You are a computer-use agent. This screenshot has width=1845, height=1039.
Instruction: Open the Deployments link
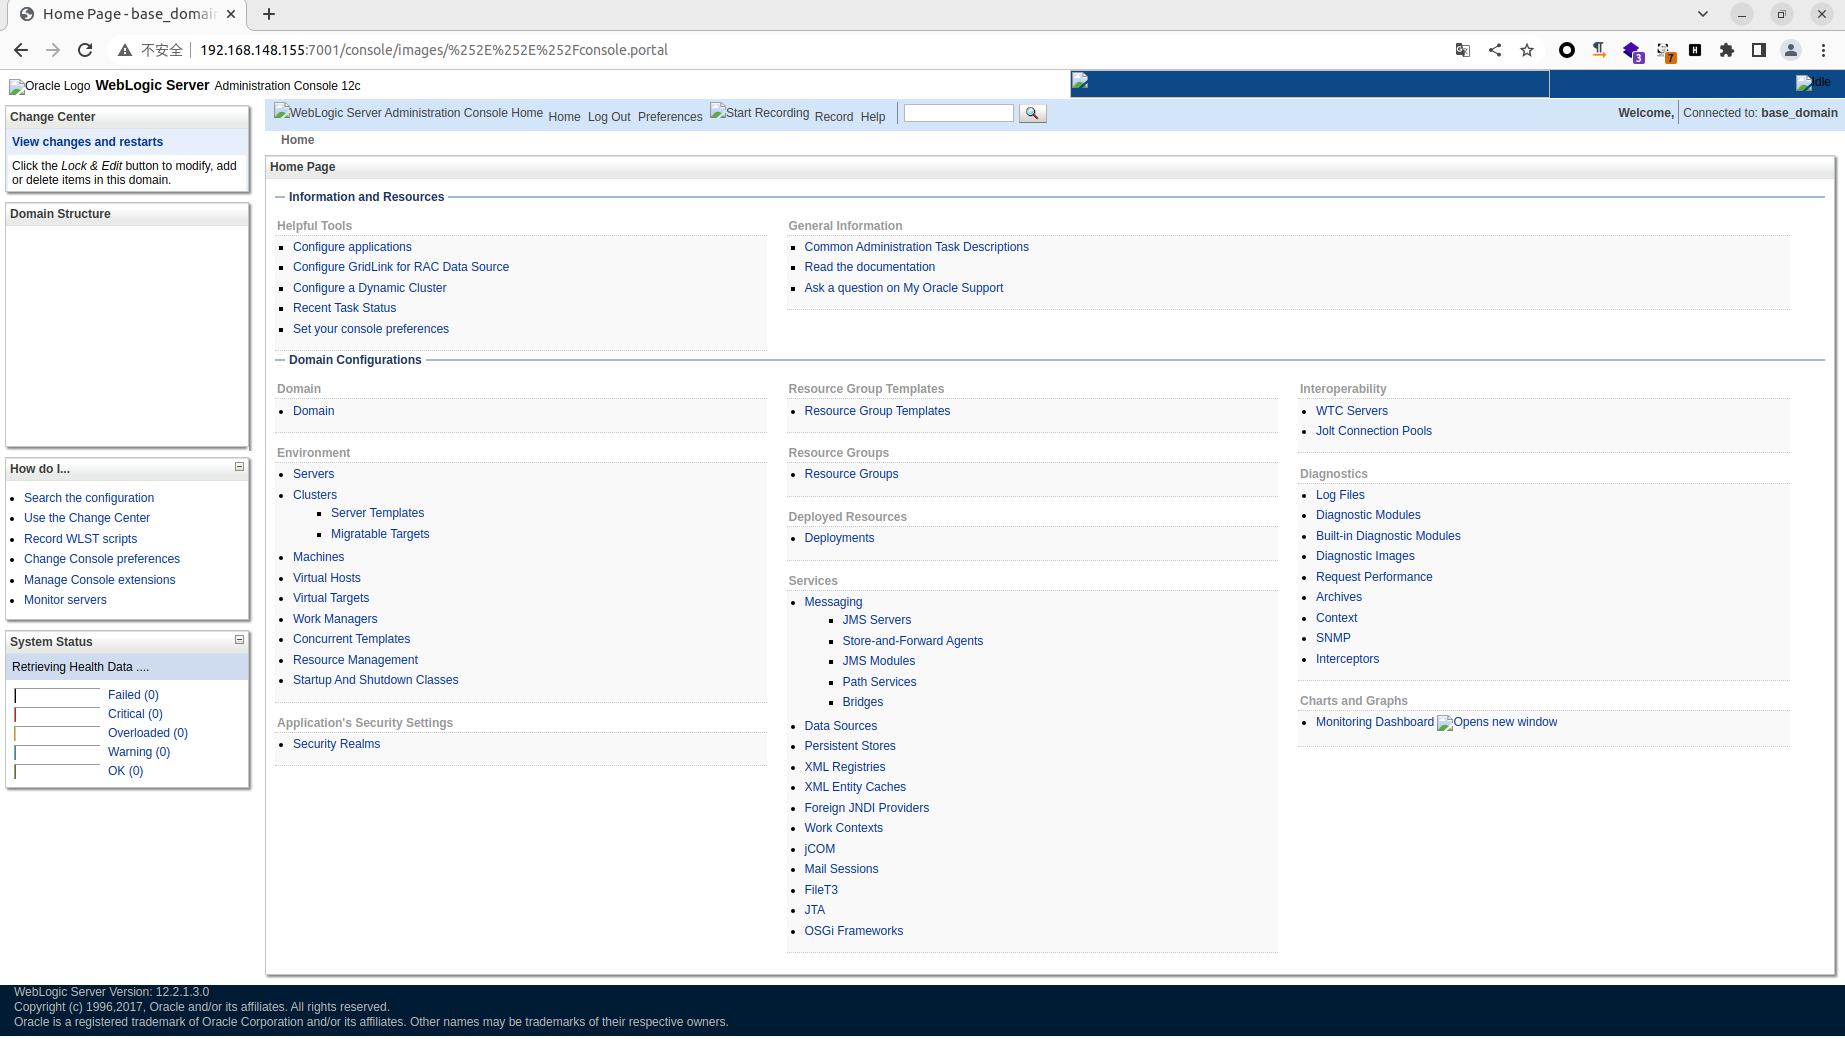[x=839, y=538]
